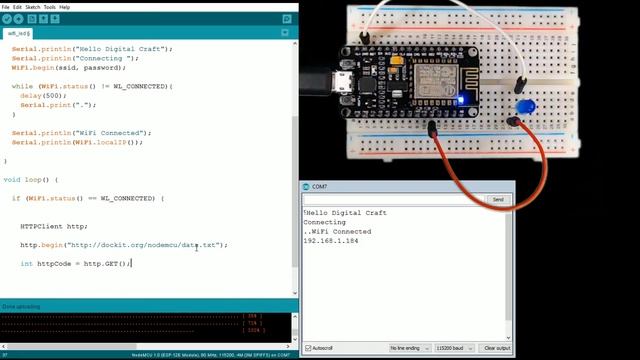Viewport: 640px width, 360px height.
Task: Click the 'int httpCode = http.GET()' line
Action: [x=75, y=264]
